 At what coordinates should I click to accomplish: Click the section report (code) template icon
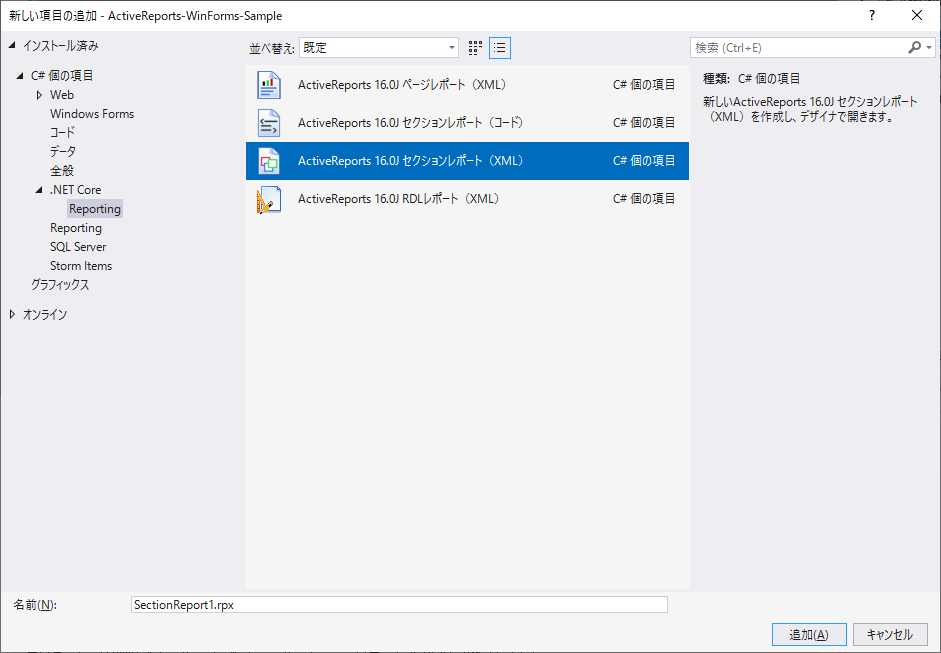point(269,122)
